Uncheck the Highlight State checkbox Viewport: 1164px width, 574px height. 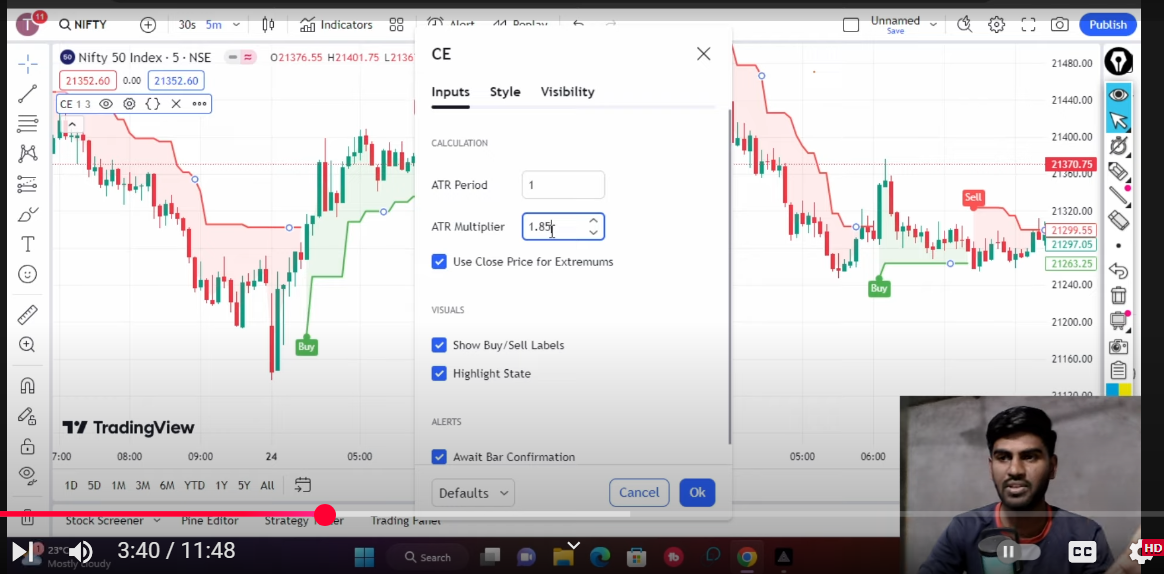click(x=439, y=374)
